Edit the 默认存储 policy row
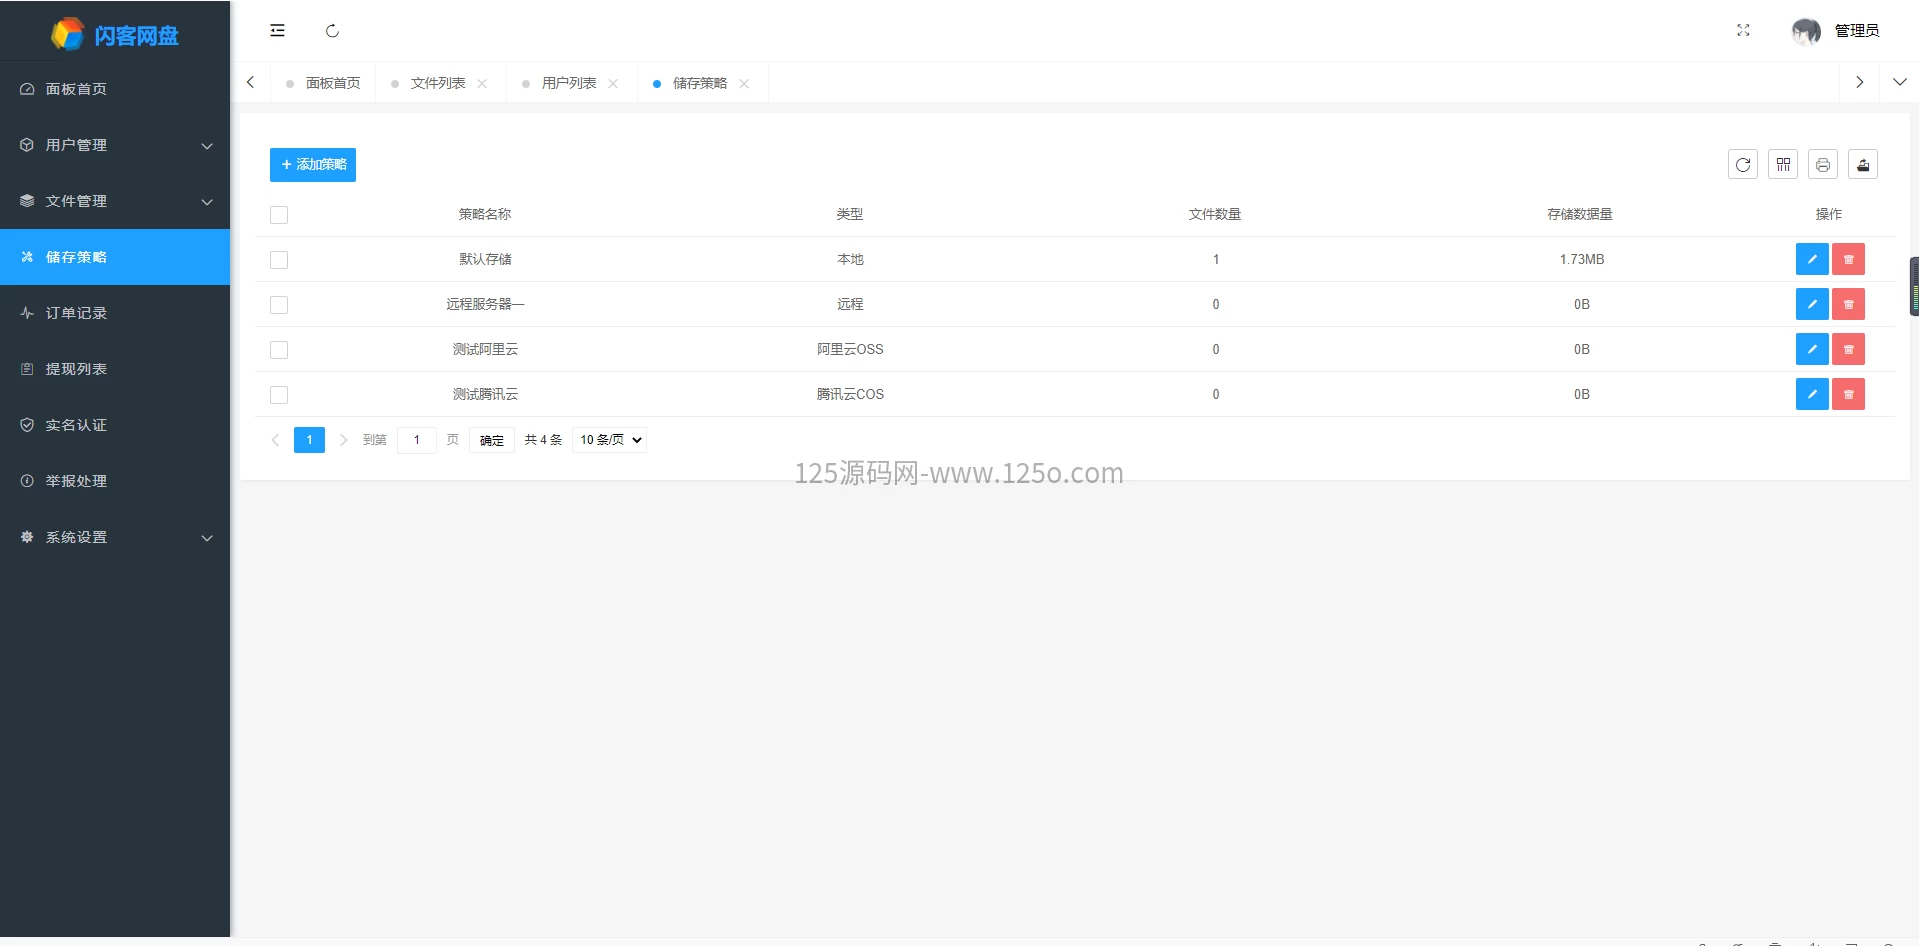1919x946 pixels. tap(1811, 259)
